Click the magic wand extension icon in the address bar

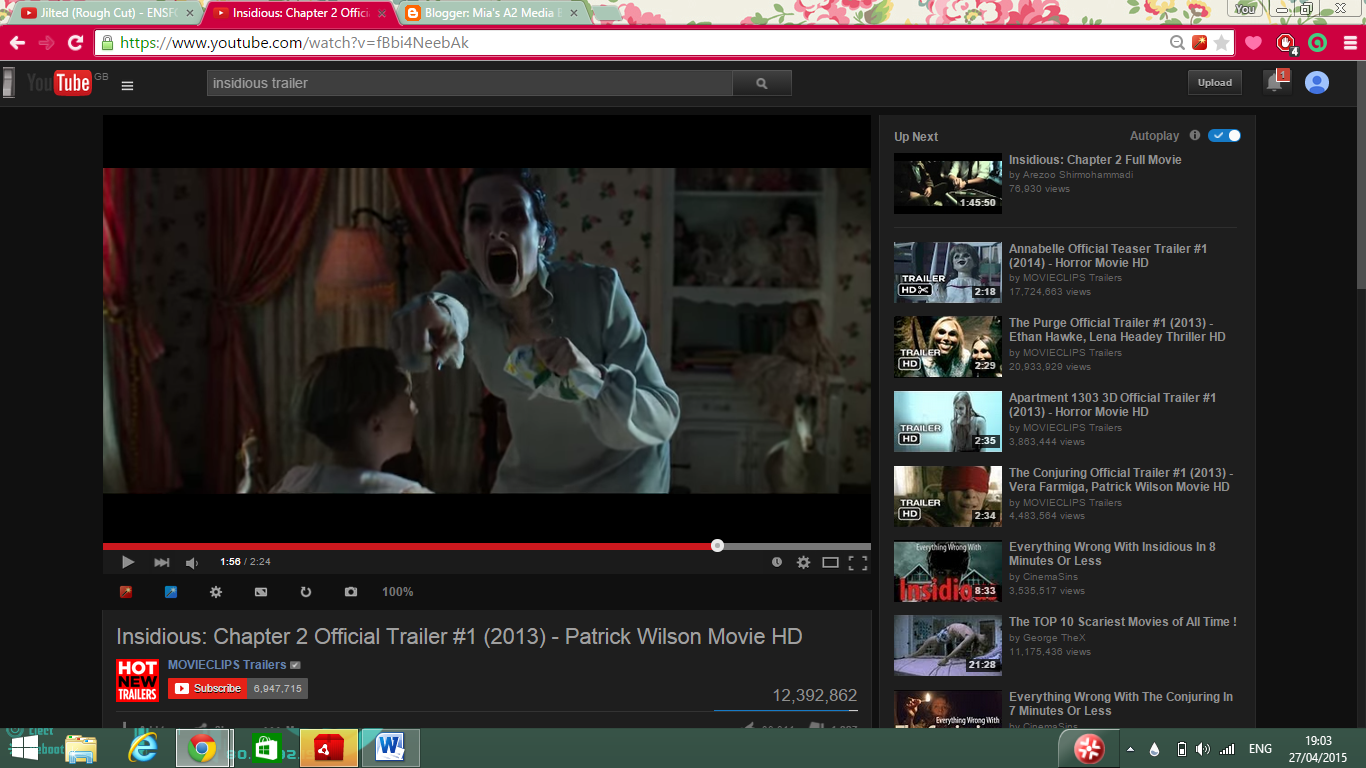tap(1199, 43)
